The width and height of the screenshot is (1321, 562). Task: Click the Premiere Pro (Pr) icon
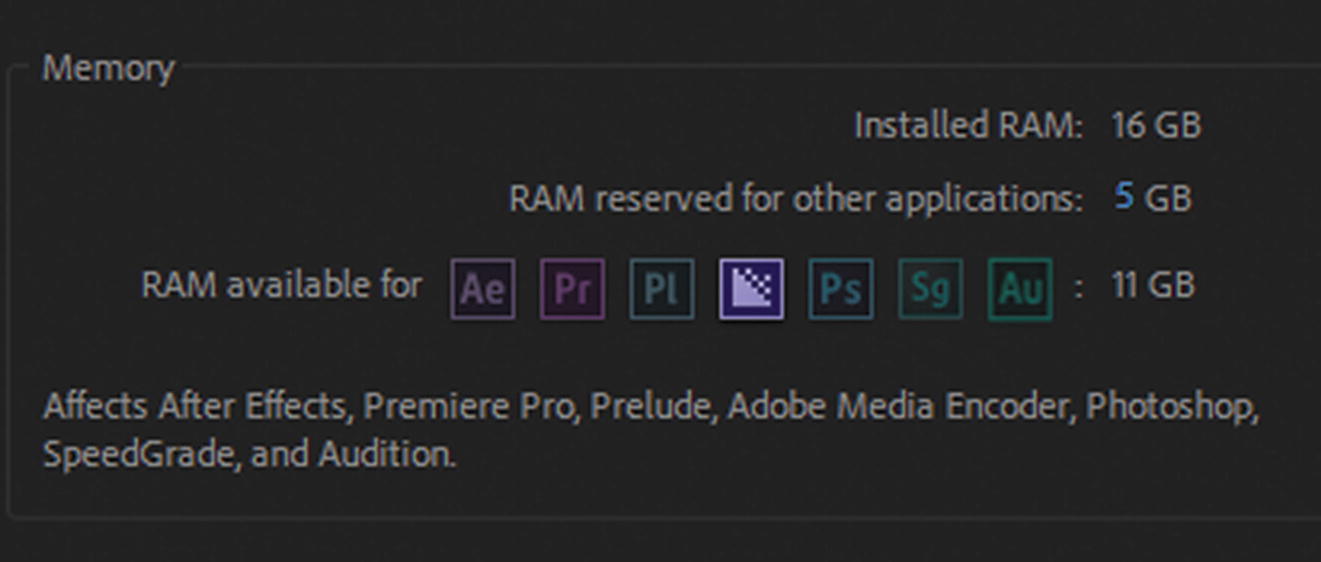(x=572, y=289)
